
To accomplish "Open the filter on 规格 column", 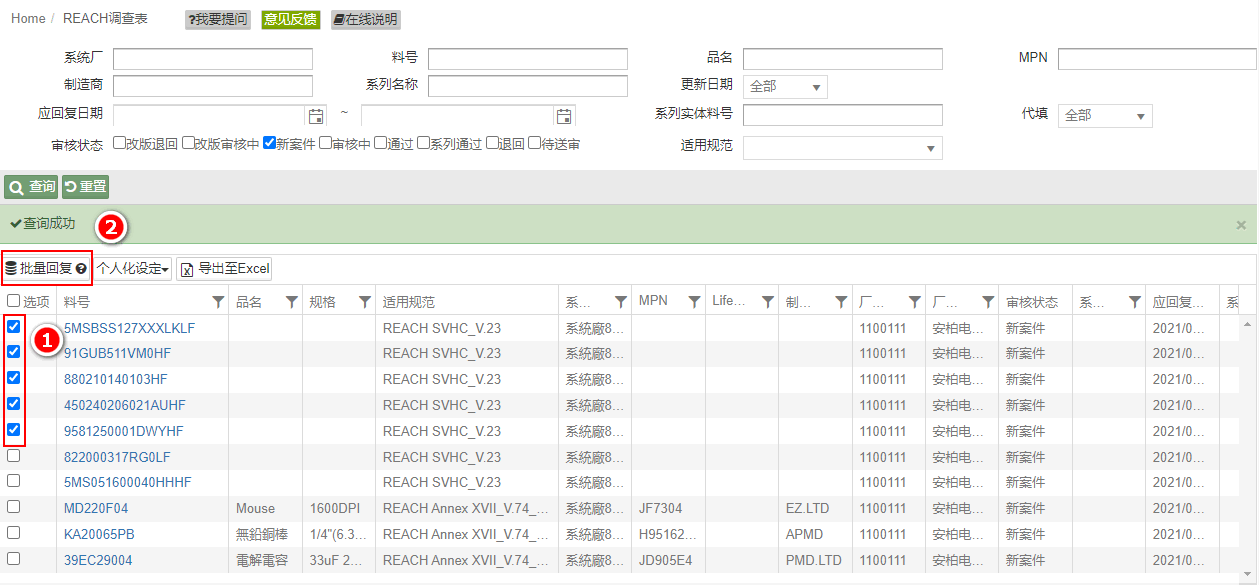I will pyautogui.click(x=364, y=301).
